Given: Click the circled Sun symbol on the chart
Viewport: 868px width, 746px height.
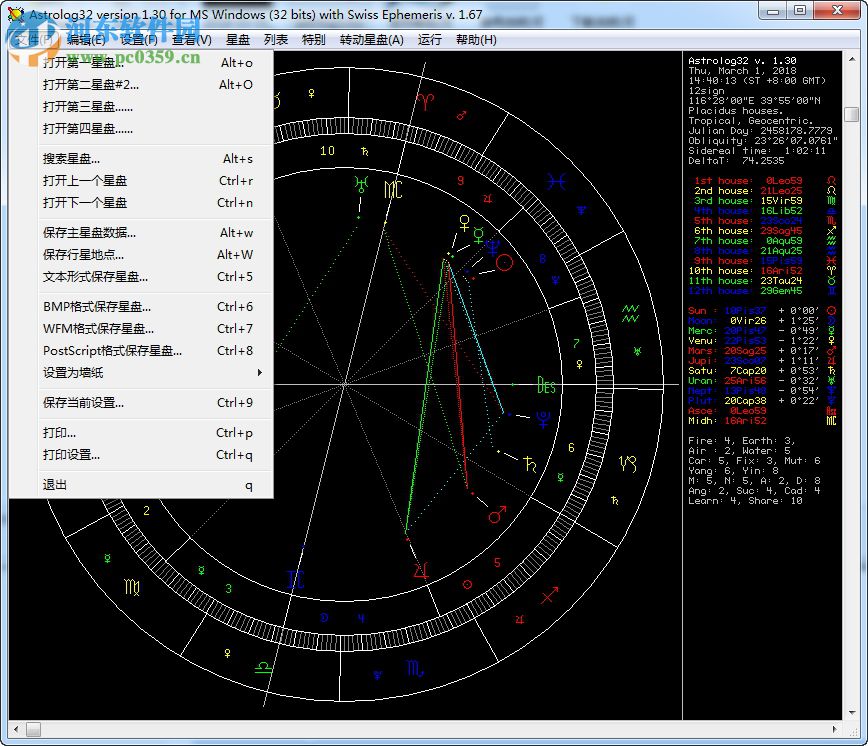Looking at the screenshot, I should click(504, 264).
